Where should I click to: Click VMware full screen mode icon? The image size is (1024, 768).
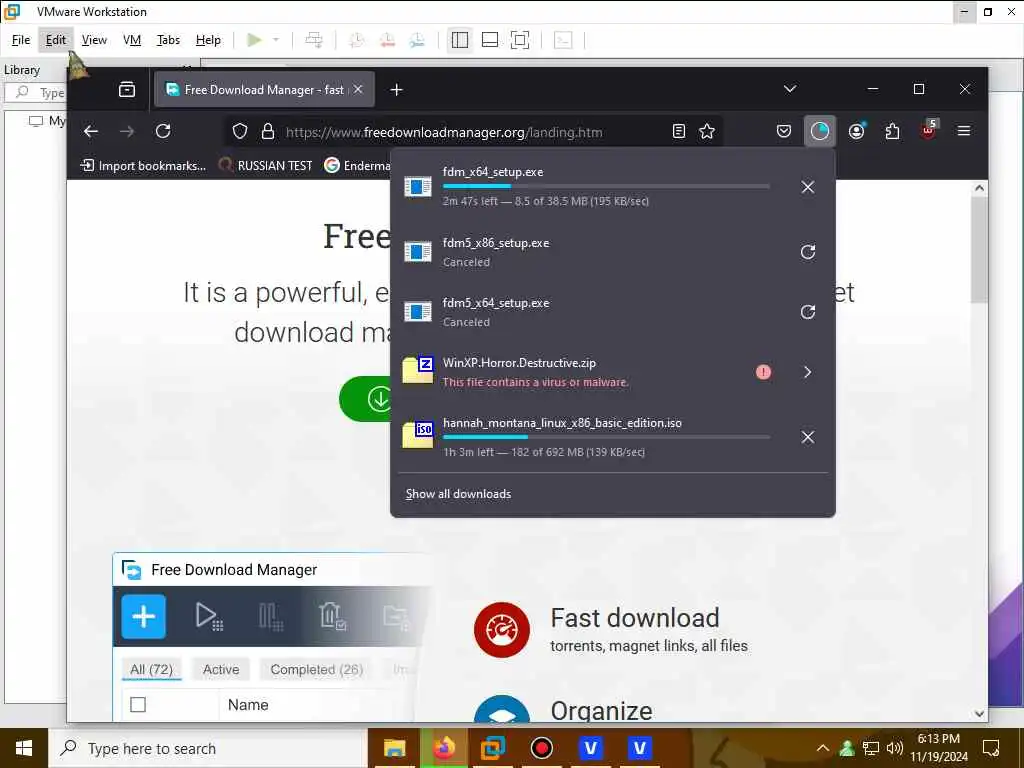point(520,40)
